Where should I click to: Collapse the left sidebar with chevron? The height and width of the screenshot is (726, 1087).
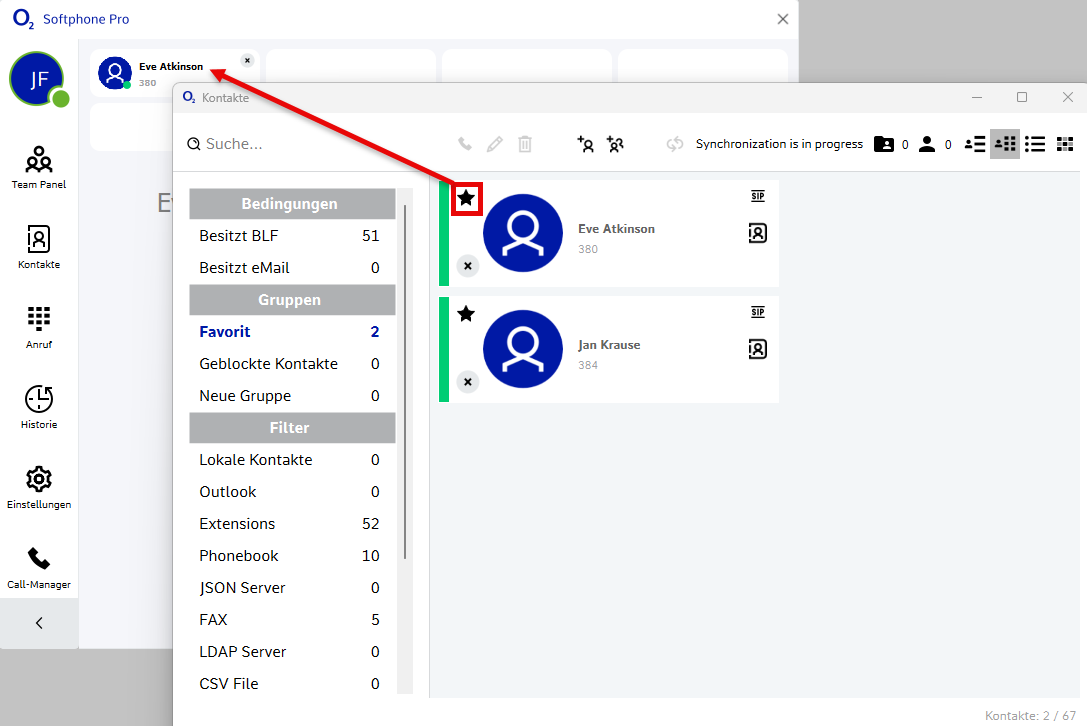tap(39, 623)
